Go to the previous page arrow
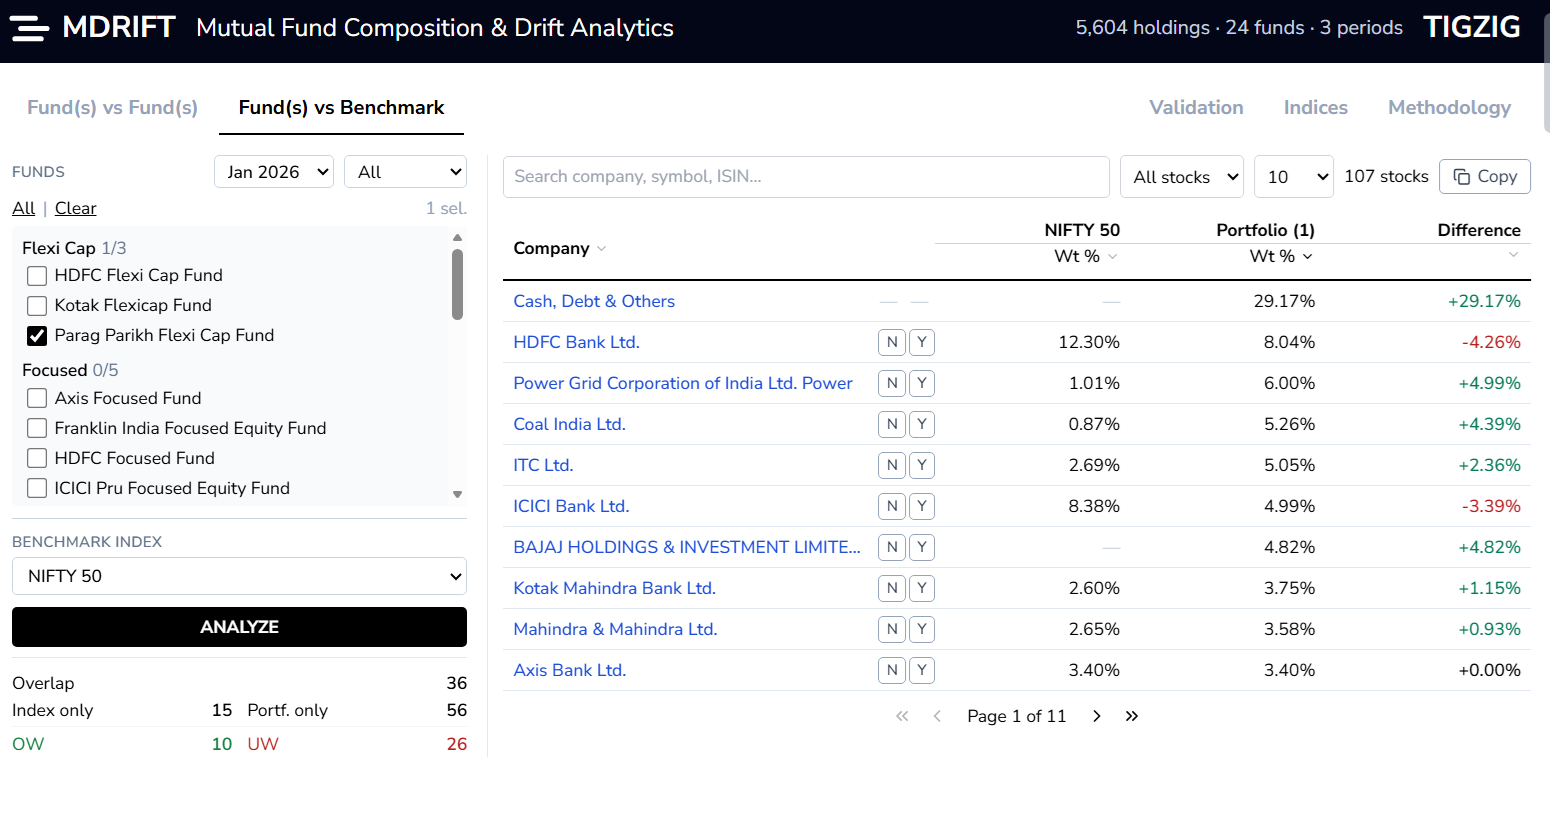This screenshot has height=822, width=1550. coord(937,716)
